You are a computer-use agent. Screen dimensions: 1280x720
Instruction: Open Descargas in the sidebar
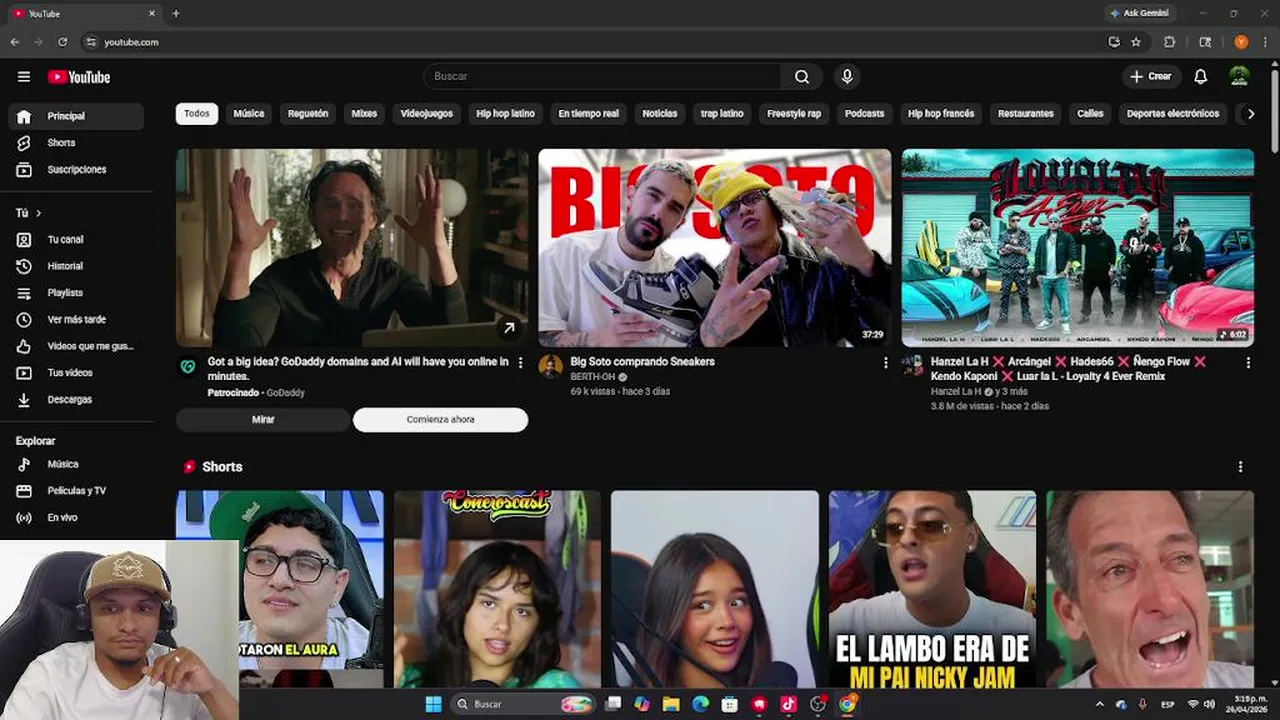(77, 400)
